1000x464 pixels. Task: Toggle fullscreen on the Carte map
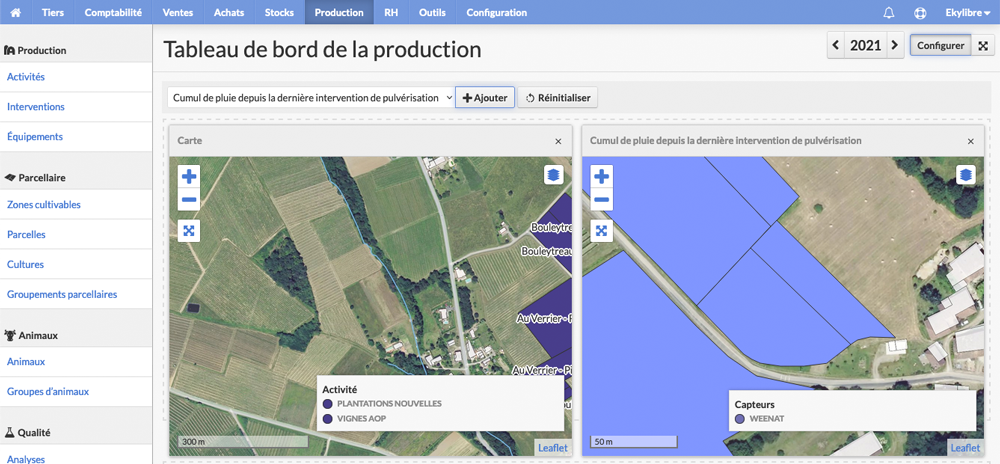(x=189, y=230)
